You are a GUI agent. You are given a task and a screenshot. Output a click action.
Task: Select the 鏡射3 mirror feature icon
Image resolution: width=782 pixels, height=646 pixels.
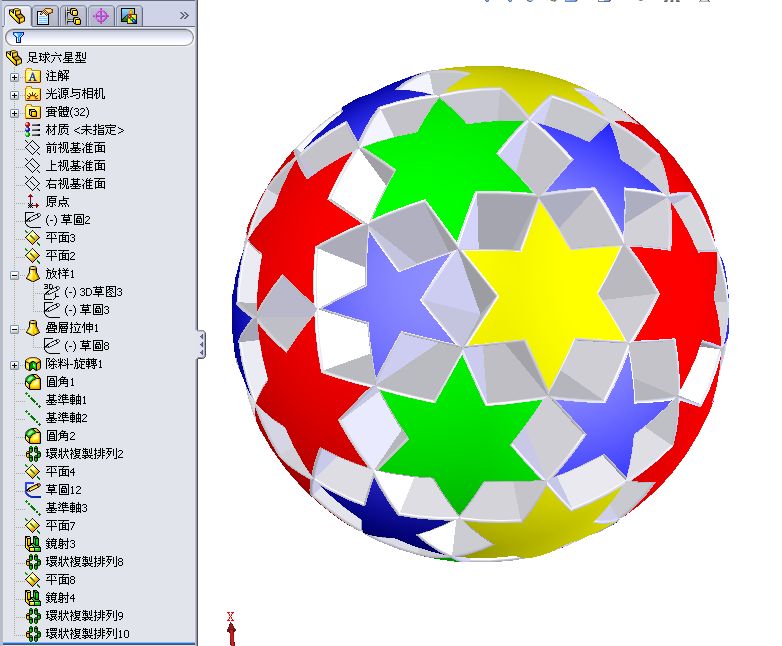32,544
